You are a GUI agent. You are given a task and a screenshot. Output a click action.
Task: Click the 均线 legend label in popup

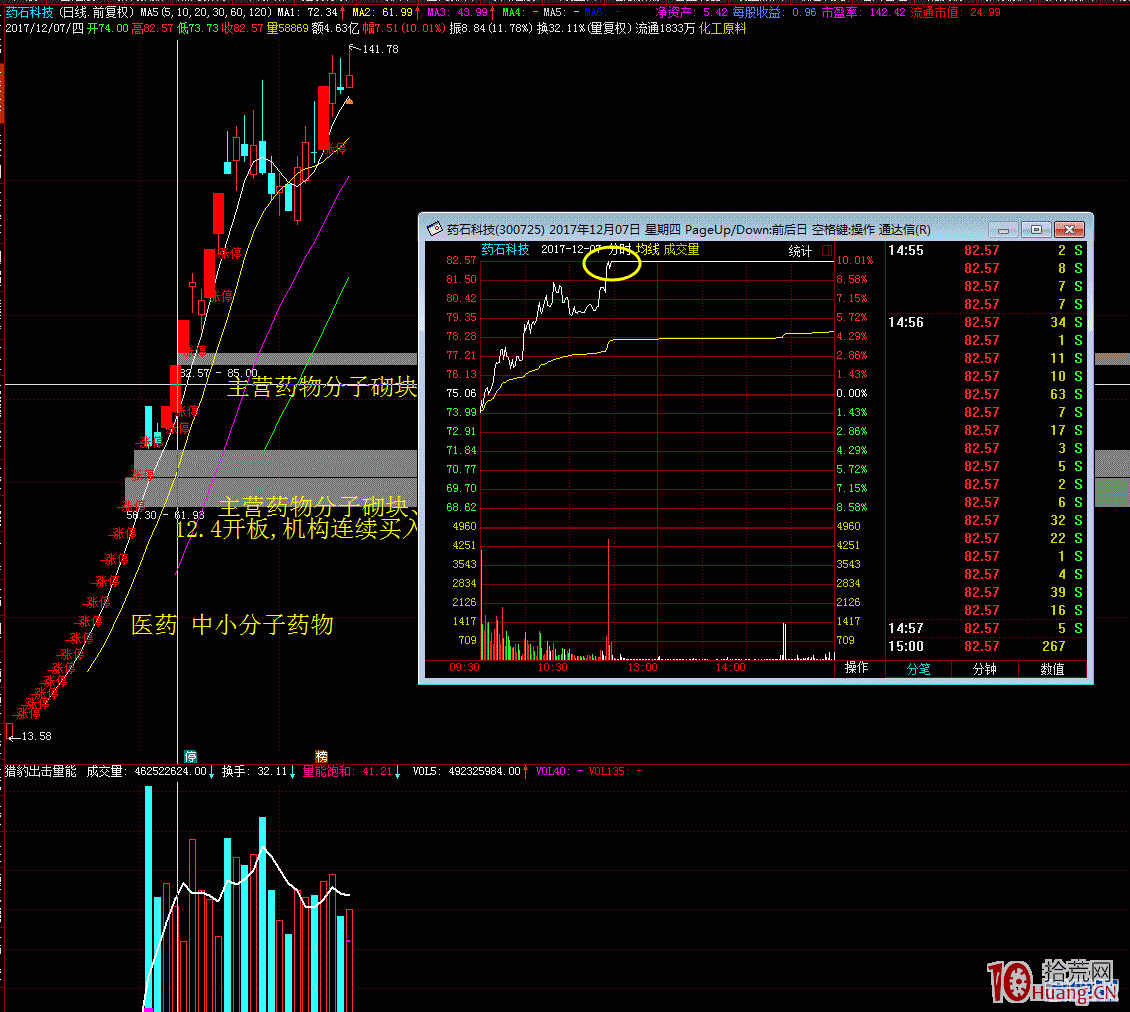pyautogui.click(x=647, y=249)
